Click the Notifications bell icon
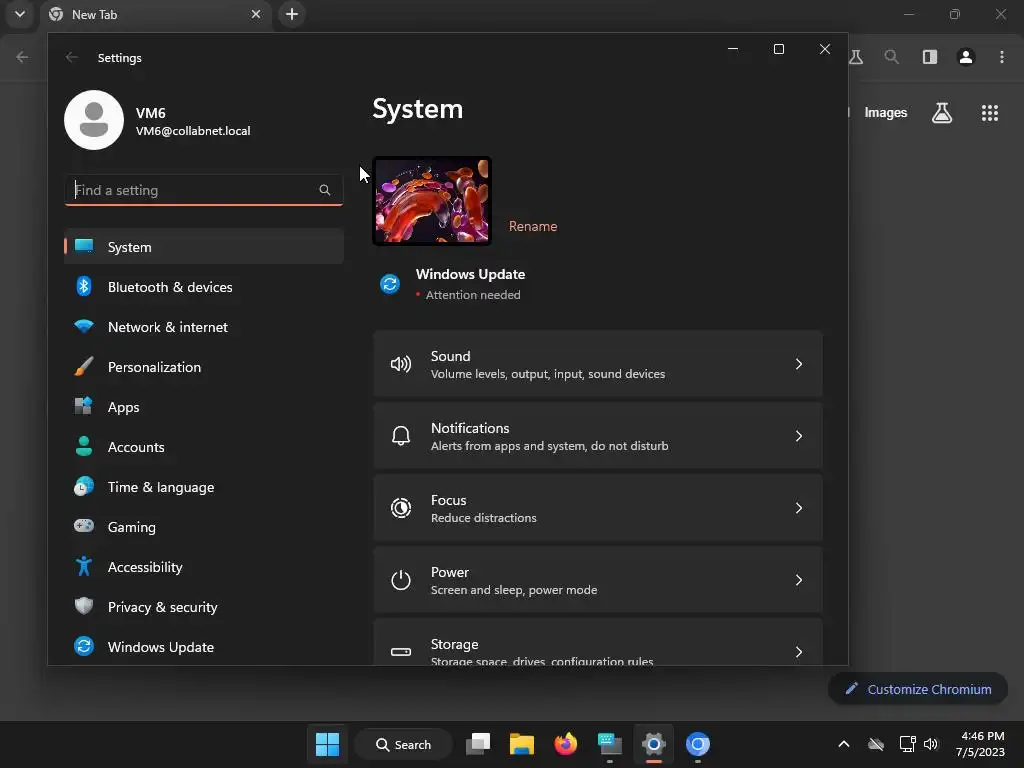The width and height of the screenshot is (1024, 768). click(x=400, y=436)
